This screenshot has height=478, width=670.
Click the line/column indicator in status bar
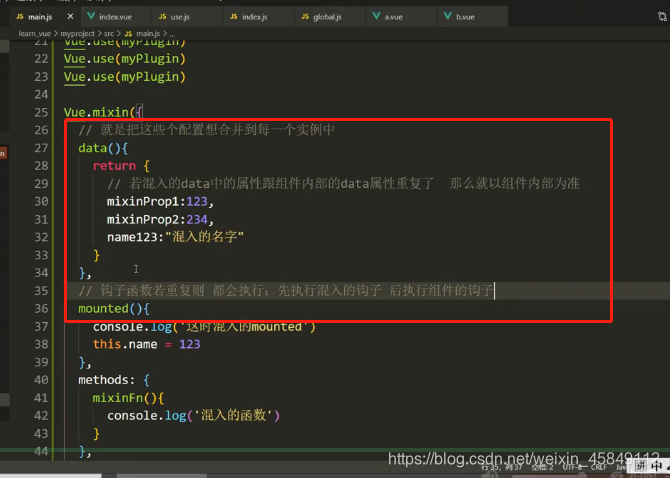pyautogui.click(x=501, y=467)
